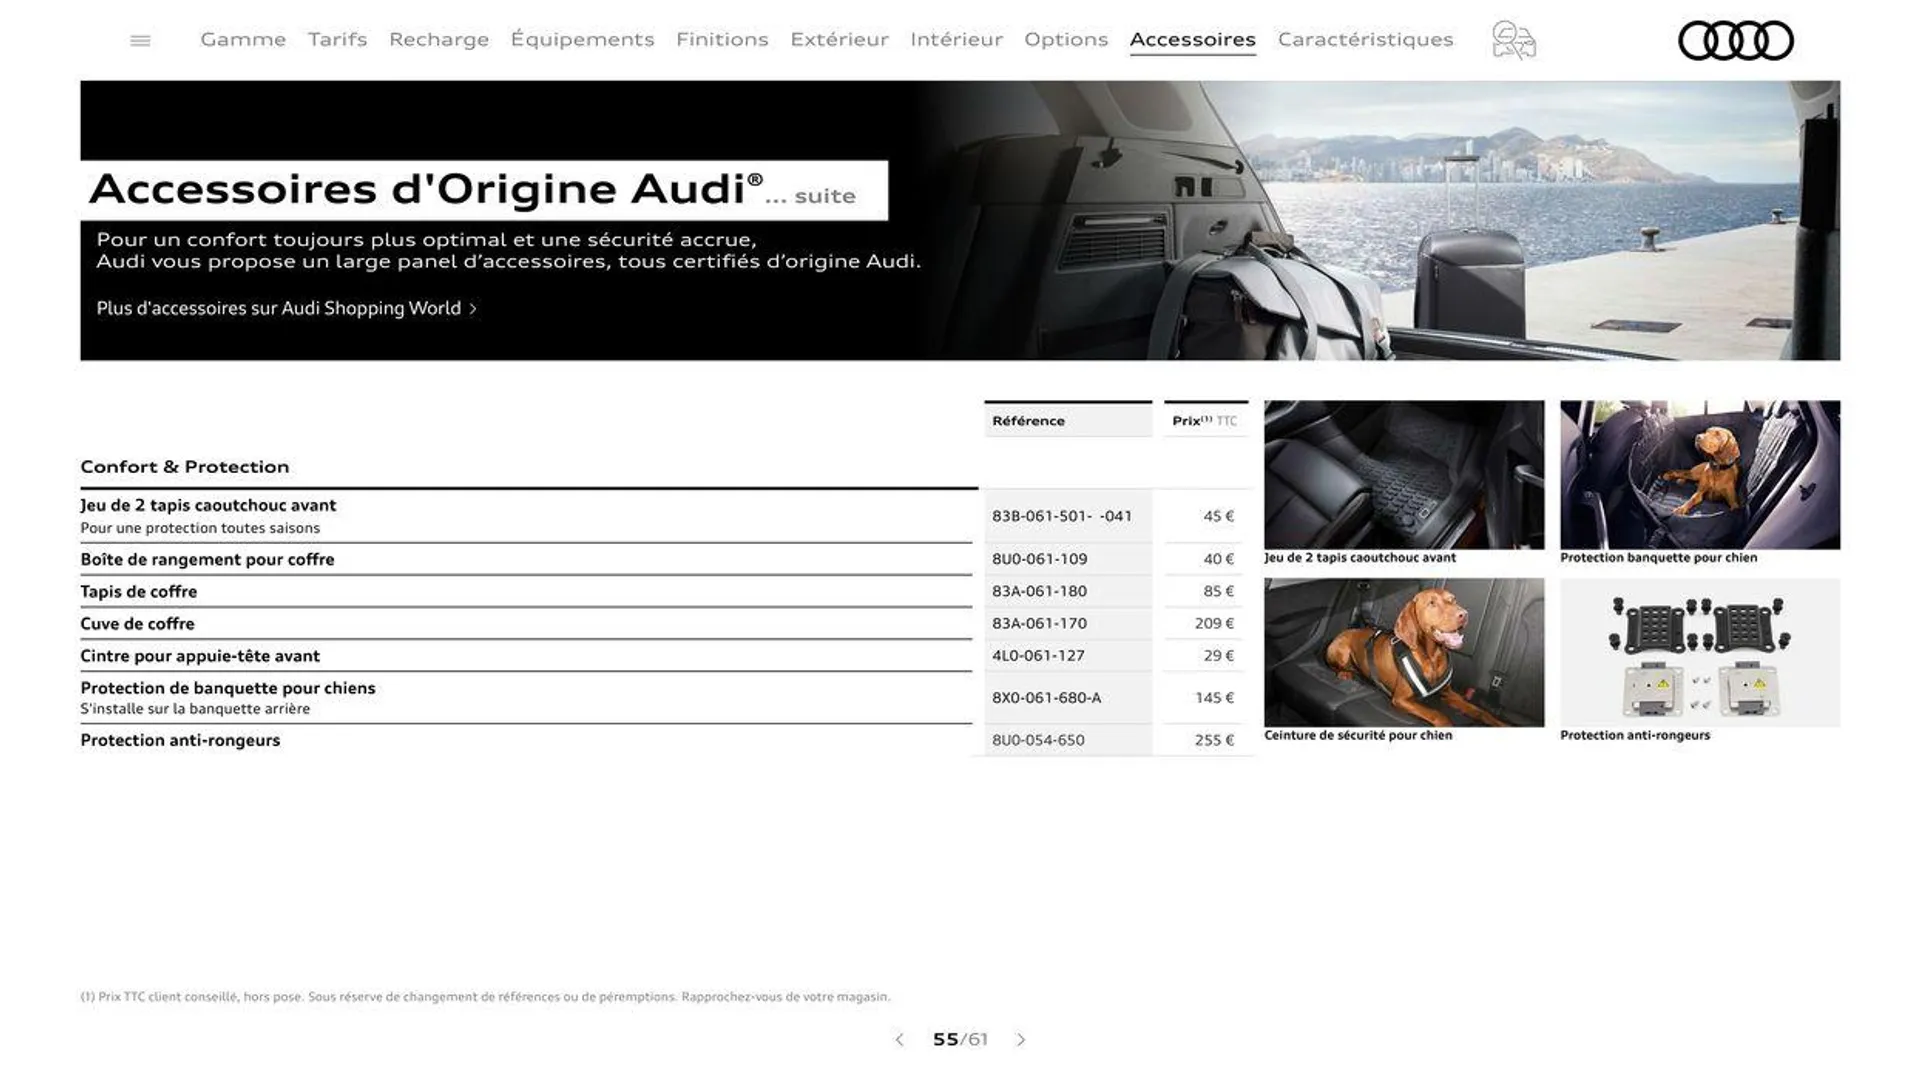Select the Intérieur tab
The height and width of the screenshot is (1080, 1920).
[x=956, y=39]
